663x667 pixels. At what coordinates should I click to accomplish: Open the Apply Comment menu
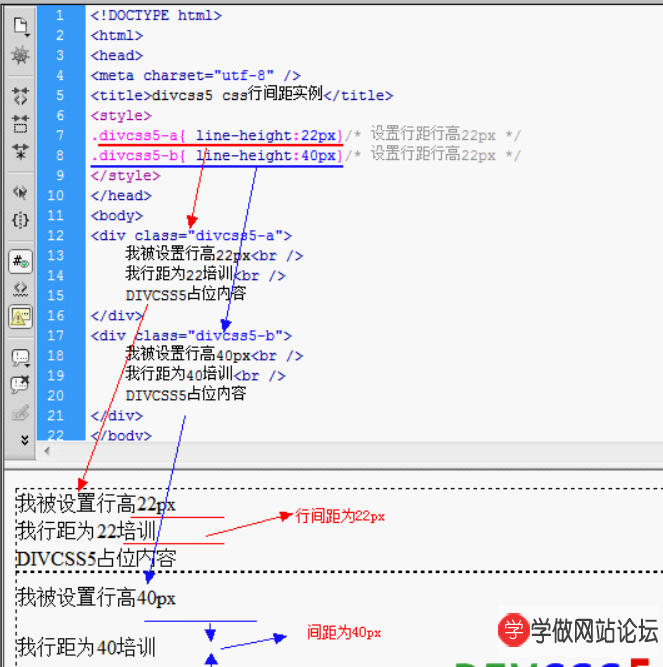click(20, 357)
